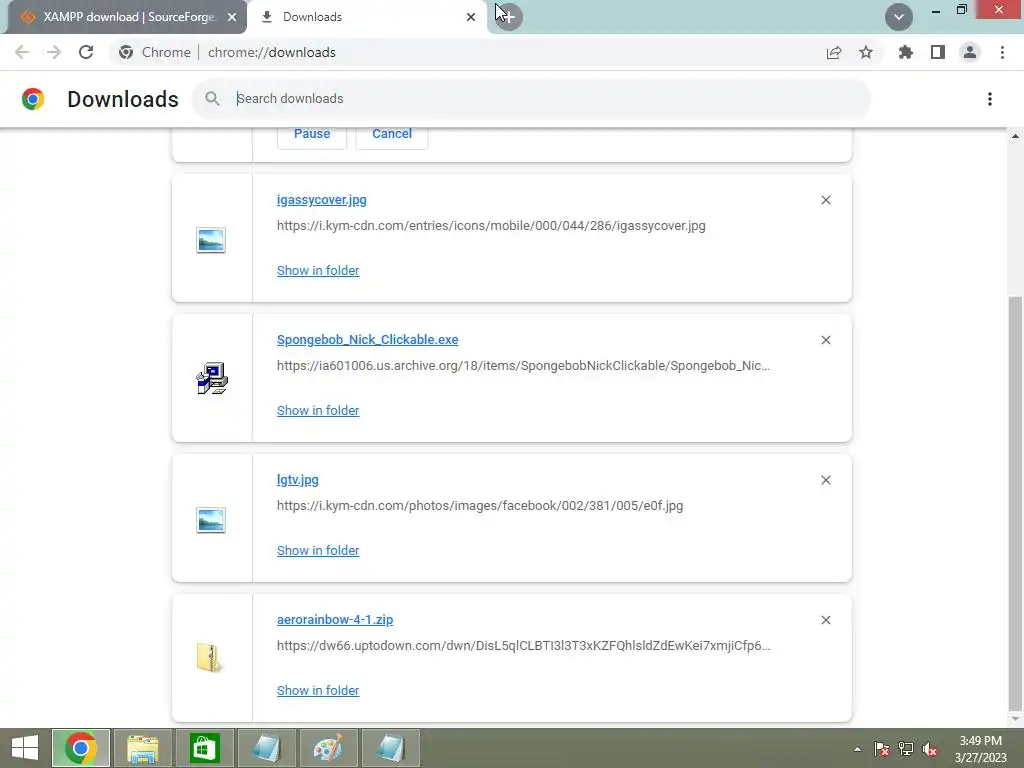Pause the current download
This screenshot has height=768, width=1024.
click(x=312, y=134)
